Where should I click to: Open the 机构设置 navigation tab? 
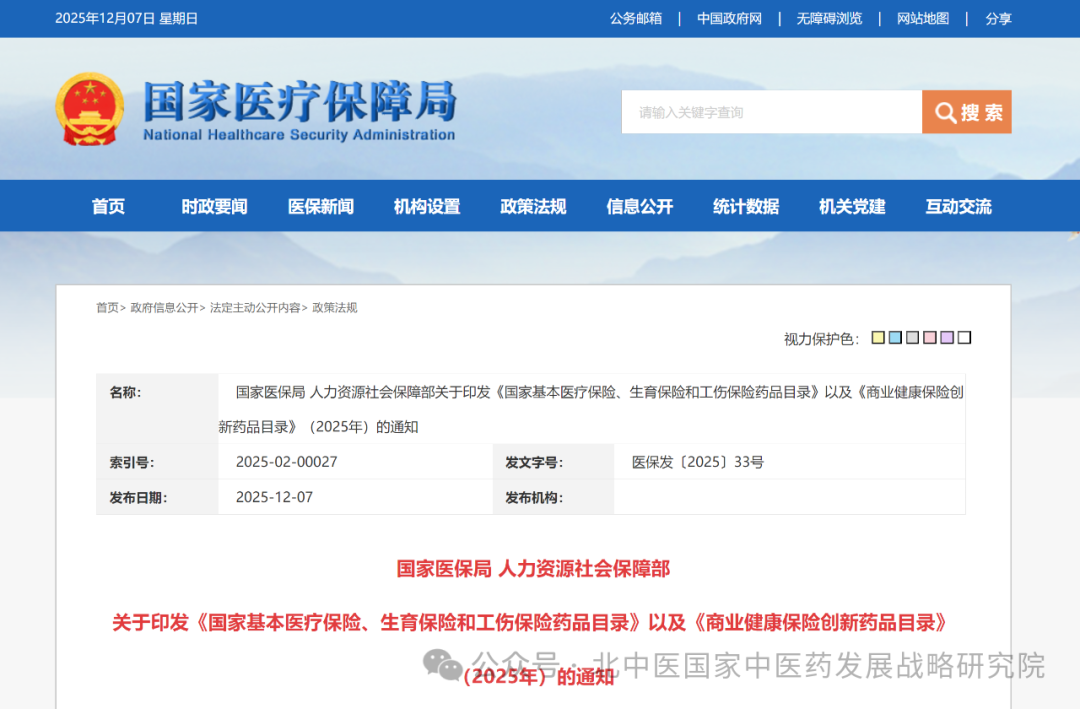426,206
